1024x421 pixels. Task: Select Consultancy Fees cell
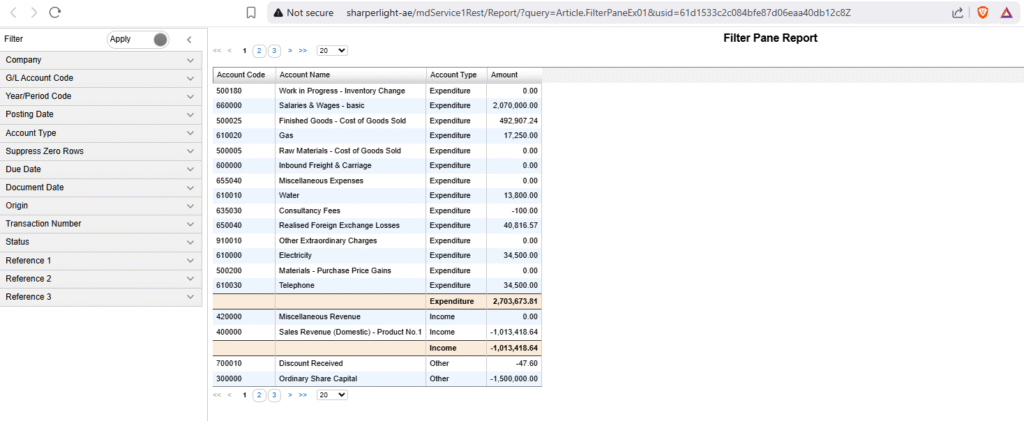coord(351,211)
